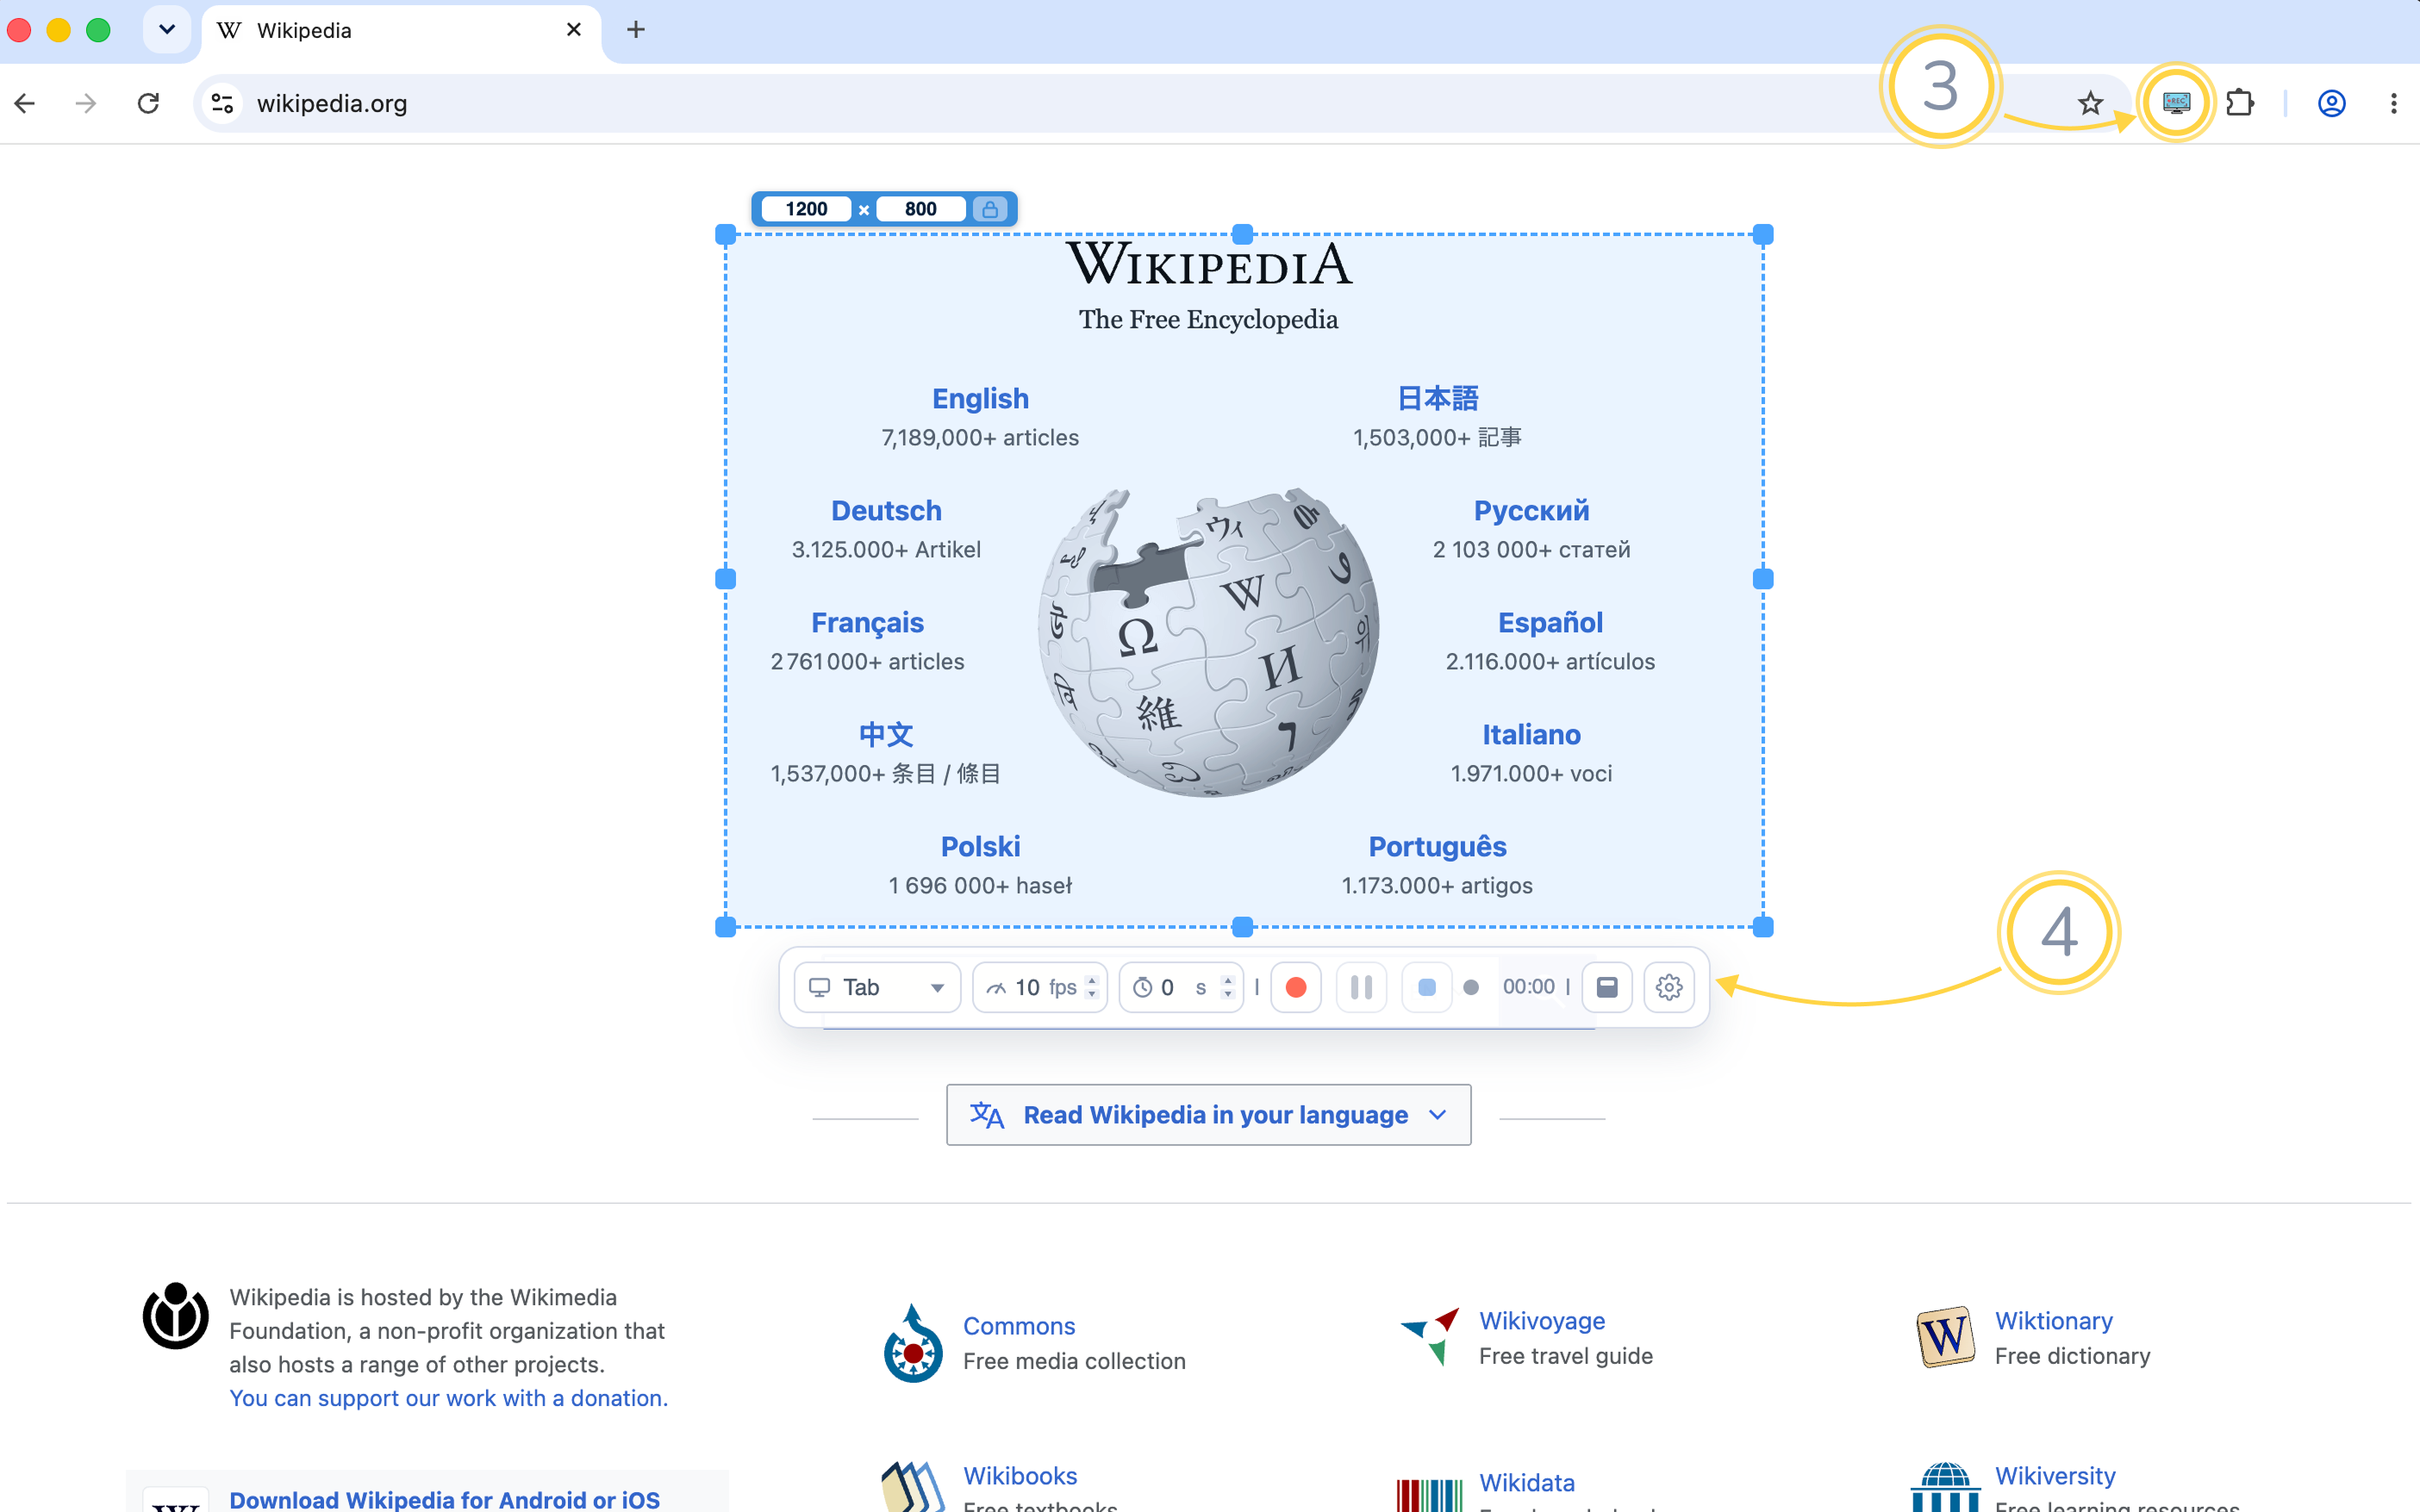The image size is (2420, 1512).
Task: Select the Wikipedia browser tab
Action: tap(400, 31)
